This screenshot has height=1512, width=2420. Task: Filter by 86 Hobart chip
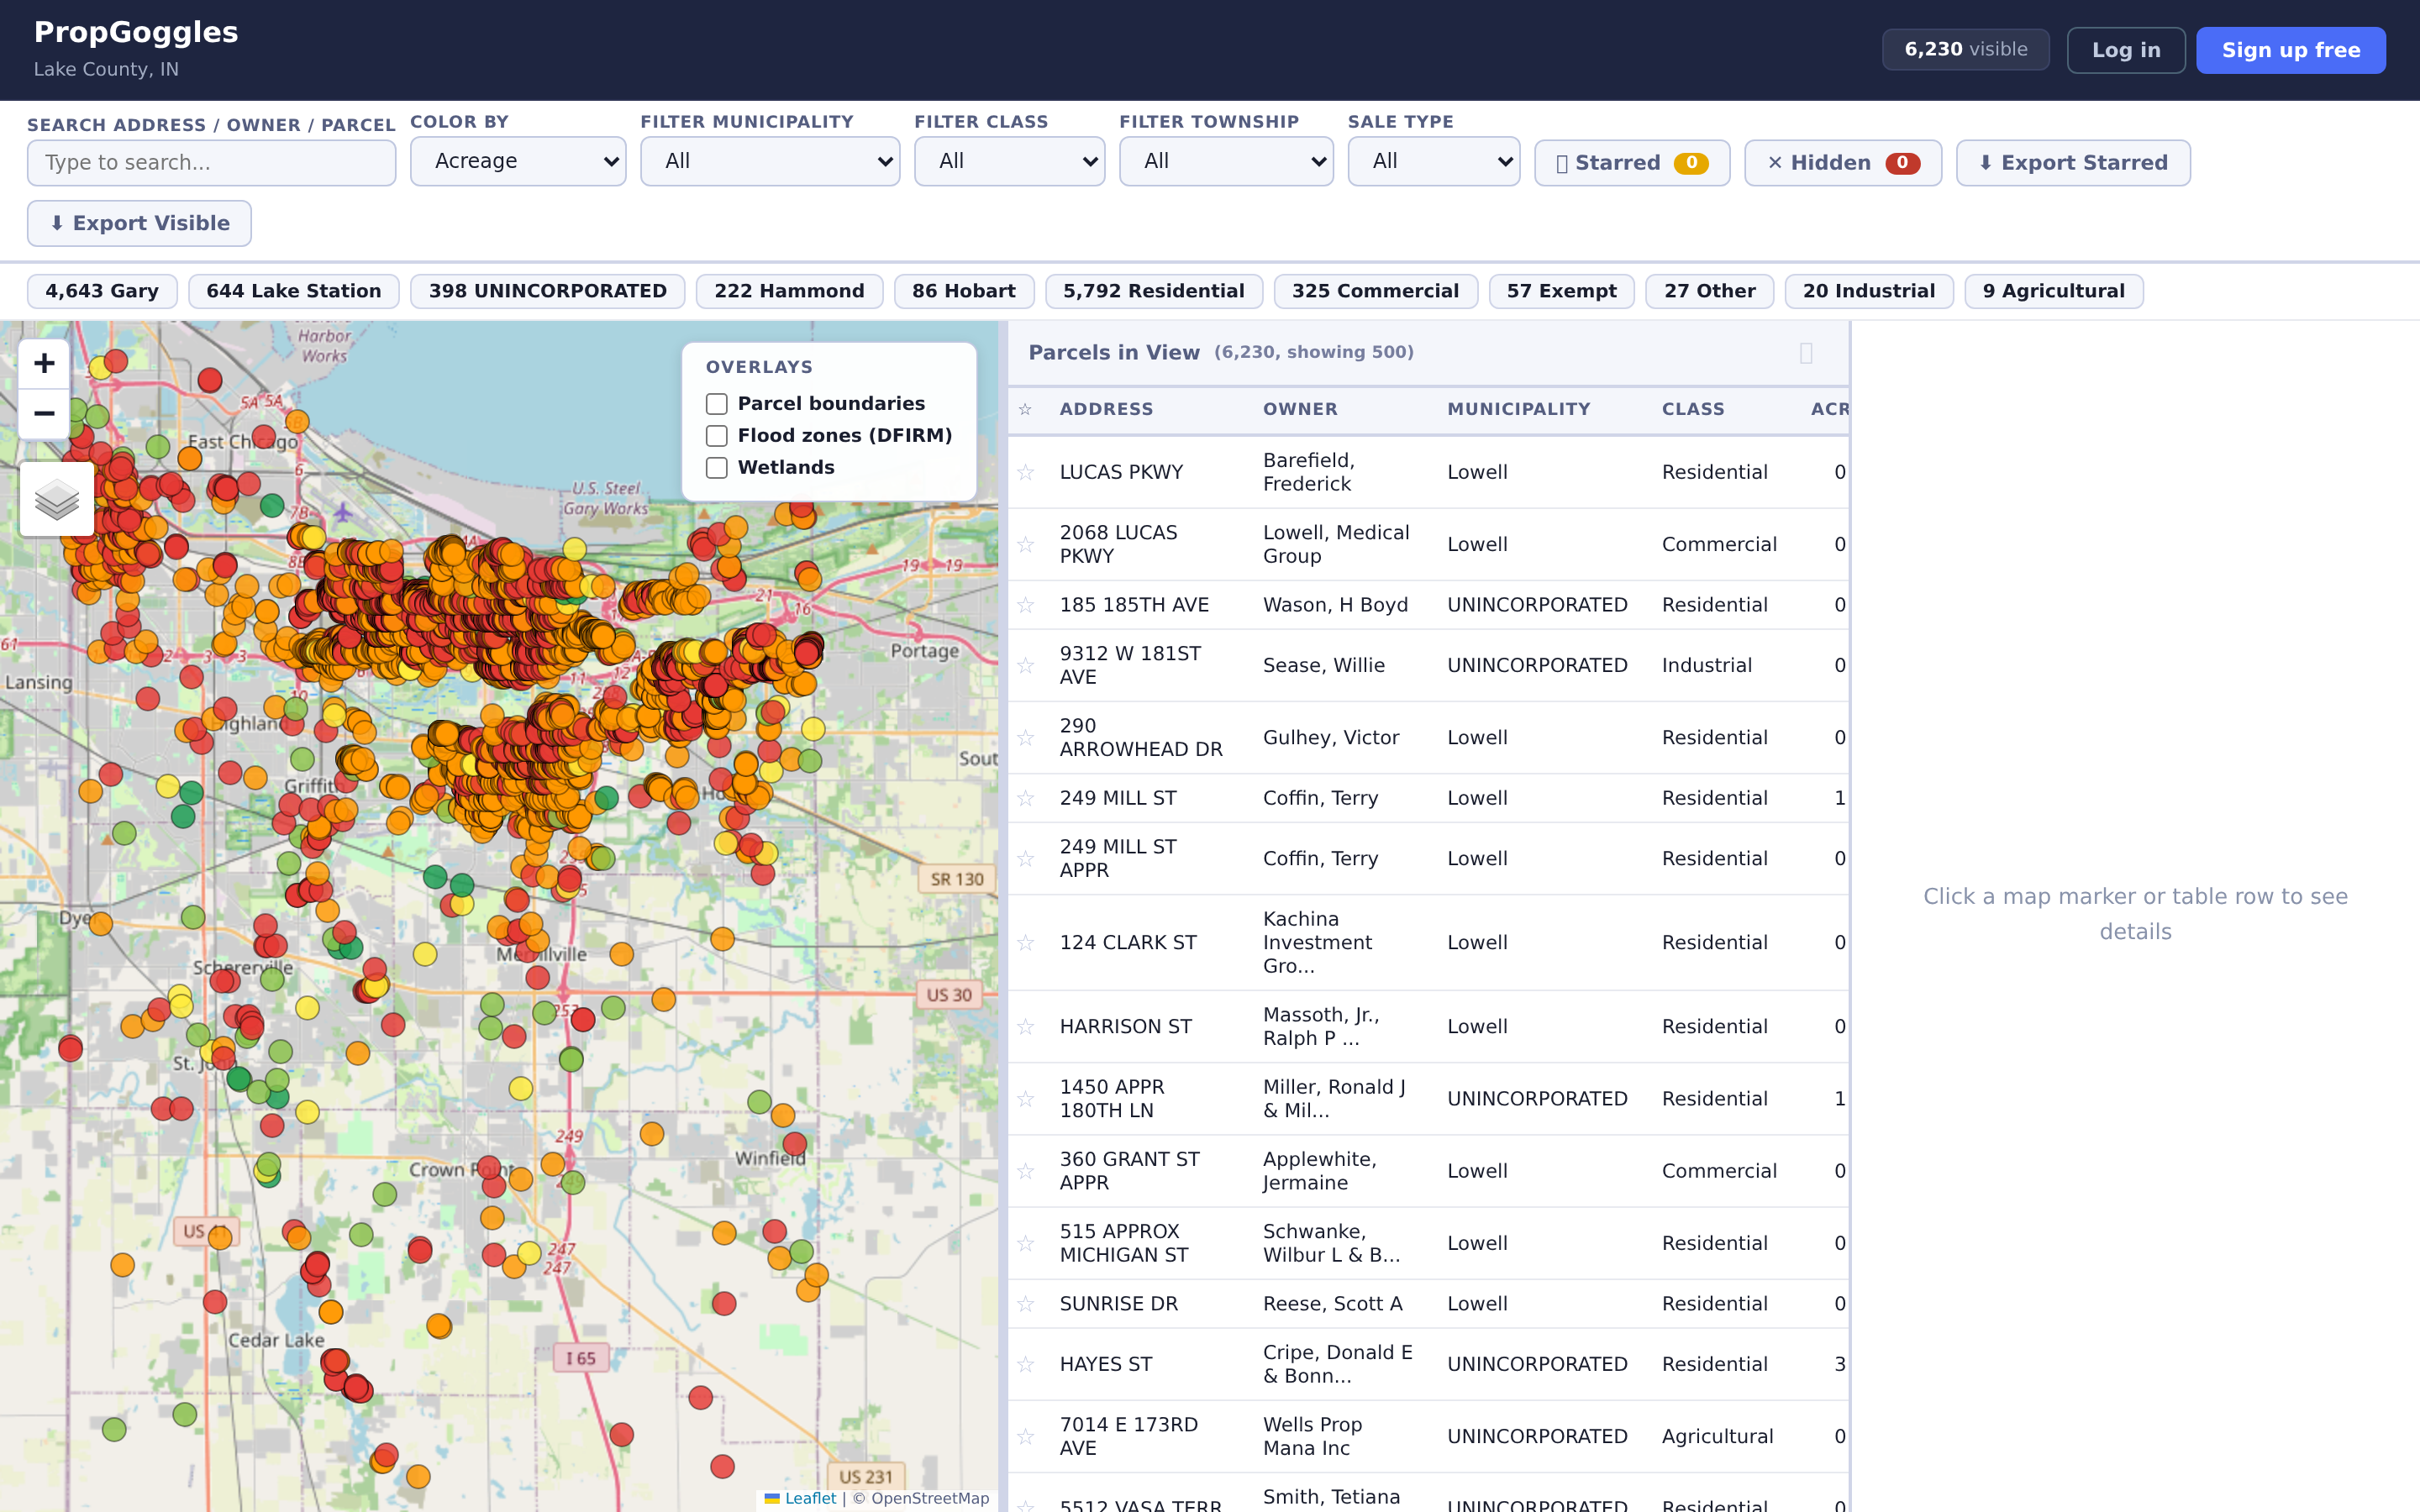964,291
